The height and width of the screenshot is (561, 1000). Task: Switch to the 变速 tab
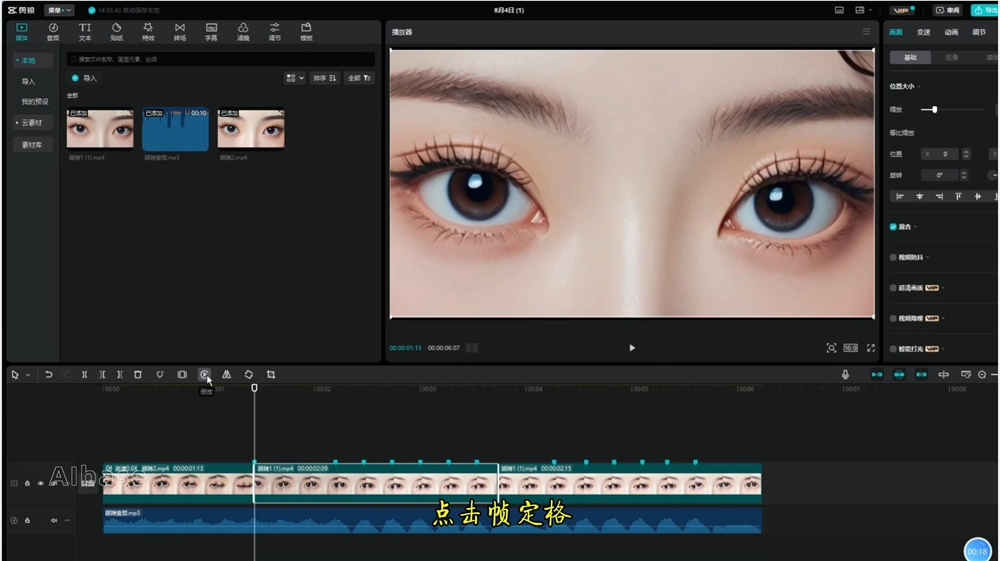pos(923,32)
